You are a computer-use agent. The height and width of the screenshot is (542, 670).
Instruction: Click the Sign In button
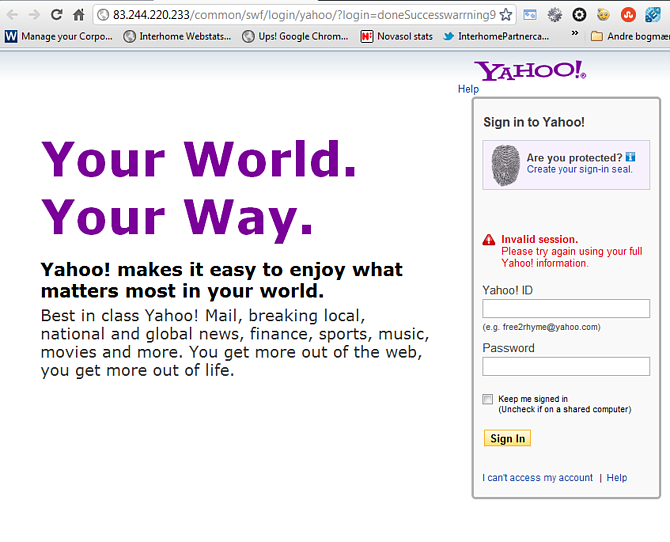click(x=507, y=438)
